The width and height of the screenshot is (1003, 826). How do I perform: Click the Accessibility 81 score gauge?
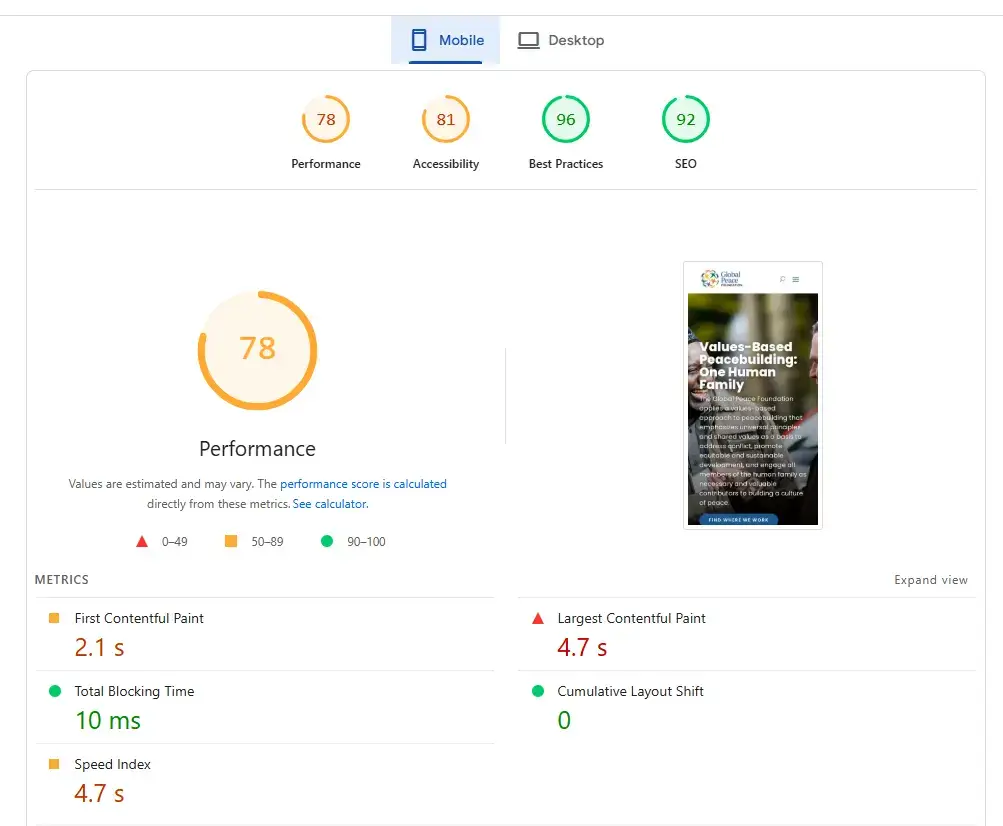(446, 120)
